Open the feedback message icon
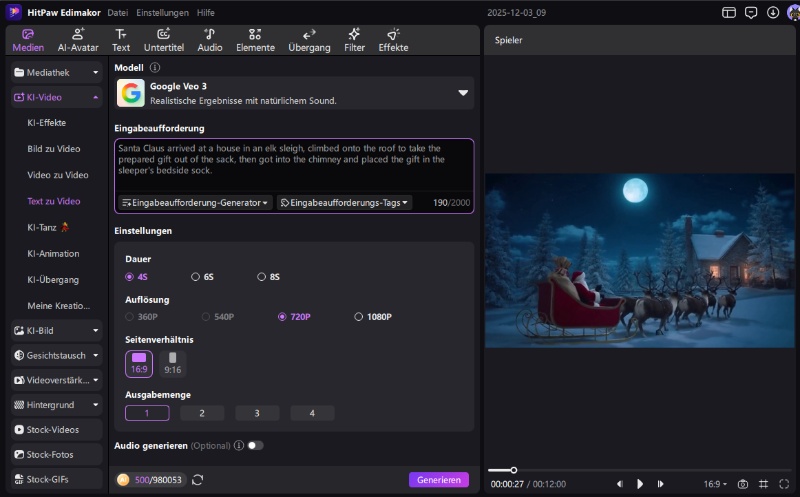The image size is (800, 497). point(751,13)
